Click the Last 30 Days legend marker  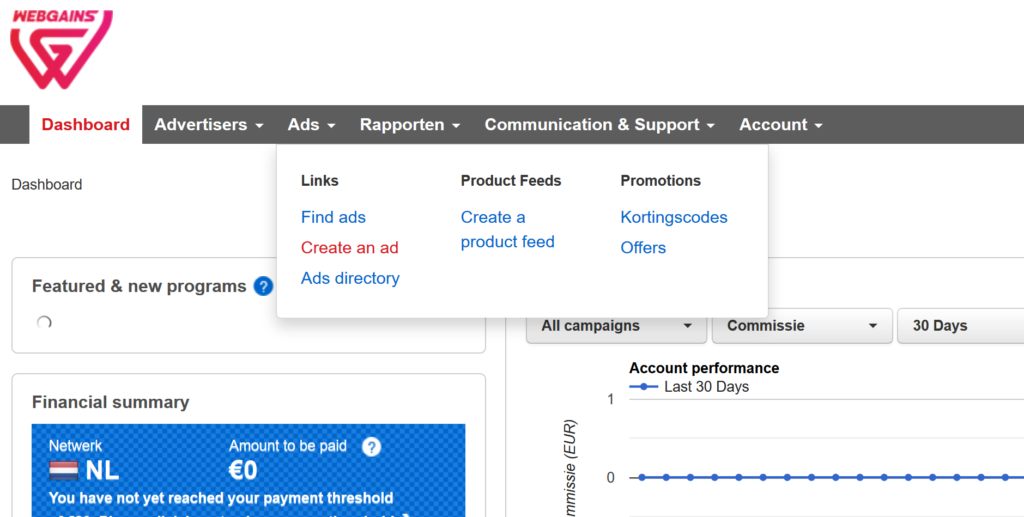(642, 387)
